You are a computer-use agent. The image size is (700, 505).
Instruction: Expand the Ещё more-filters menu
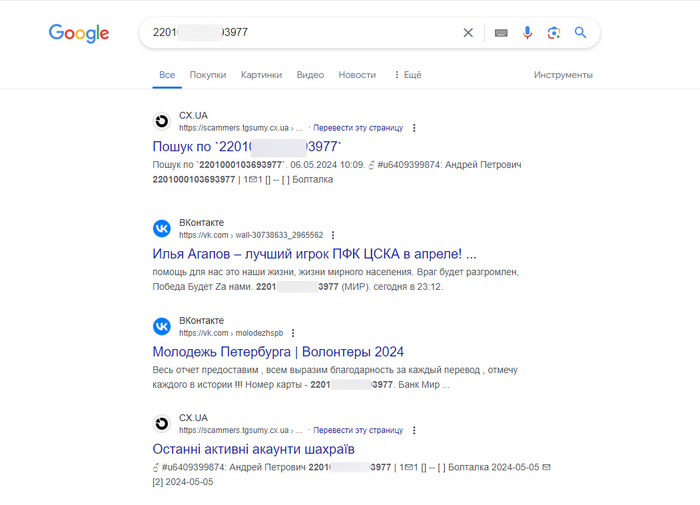point(408,75)
